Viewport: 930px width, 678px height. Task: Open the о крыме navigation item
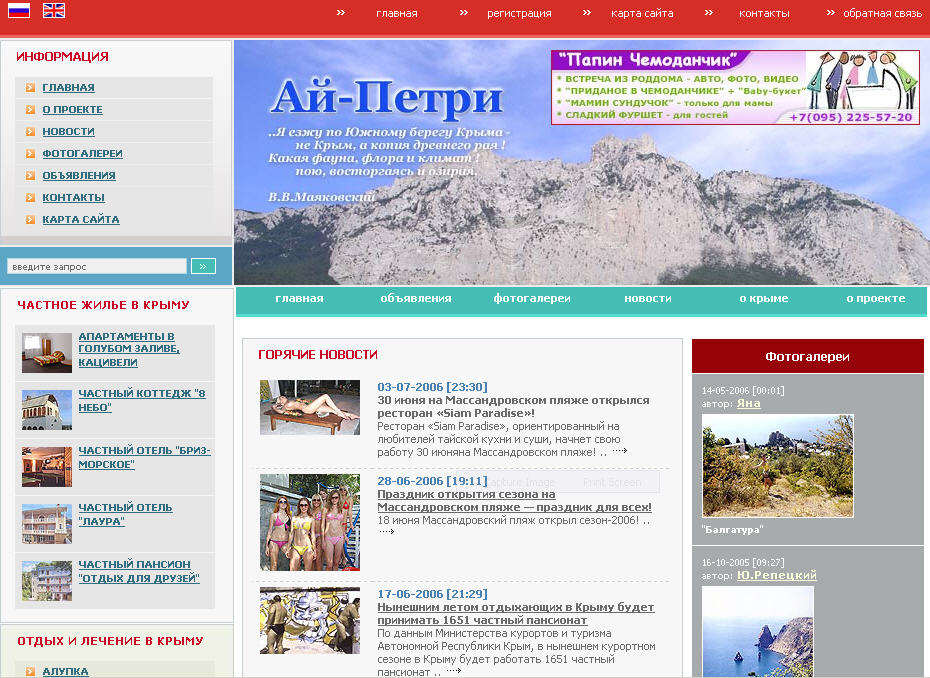tap(762, 297)
